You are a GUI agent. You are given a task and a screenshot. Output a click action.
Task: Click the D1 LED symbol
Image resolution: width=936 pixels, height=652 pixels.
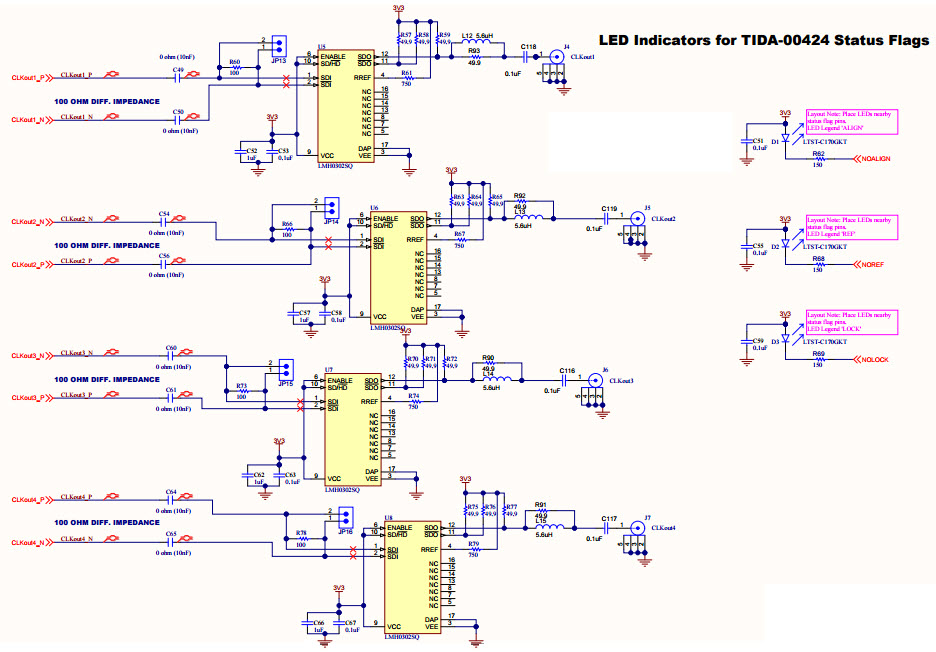tap(787, 142)
